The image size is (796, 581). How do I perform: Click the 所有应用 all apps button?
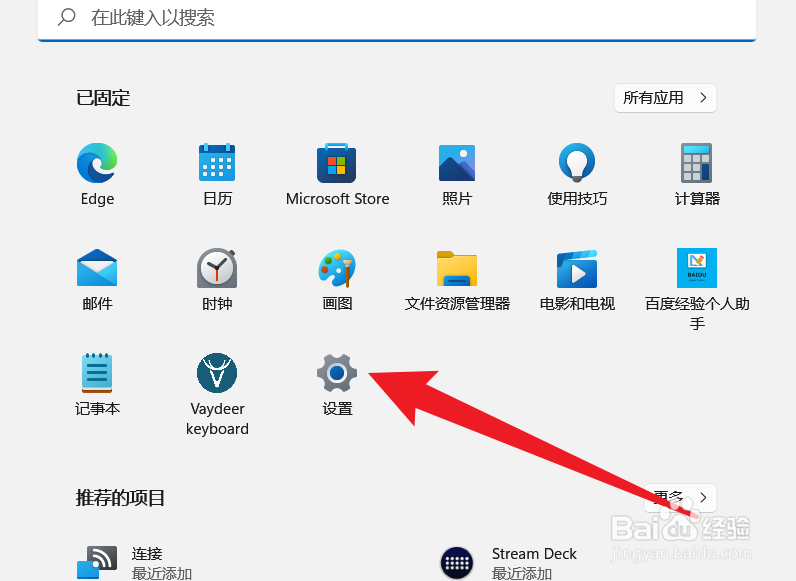click(x=665, y=98)
